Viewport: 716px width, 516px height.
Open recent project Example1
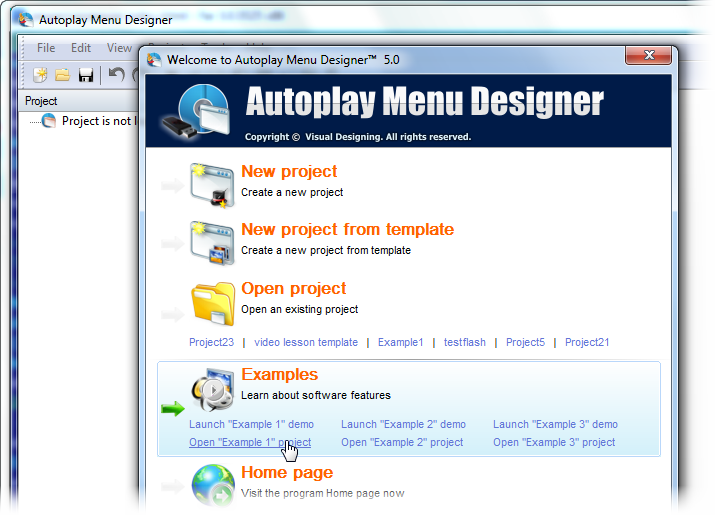click(x=400, y=342)
